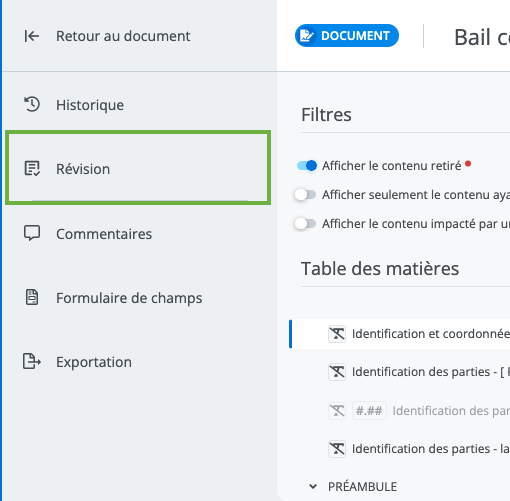
Task: Disable the Afficher le contenu retiré toggle
Action: coord(306,166)
